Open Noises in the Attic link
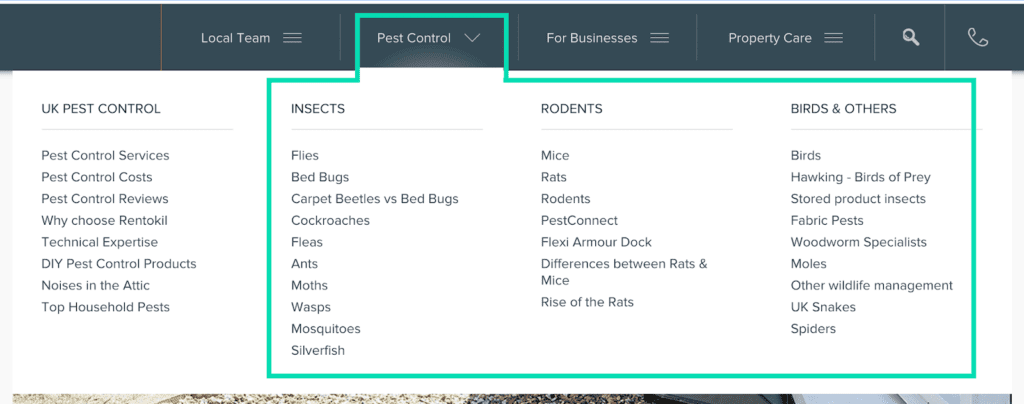The image size is (1024, 404). pos(95,285)
